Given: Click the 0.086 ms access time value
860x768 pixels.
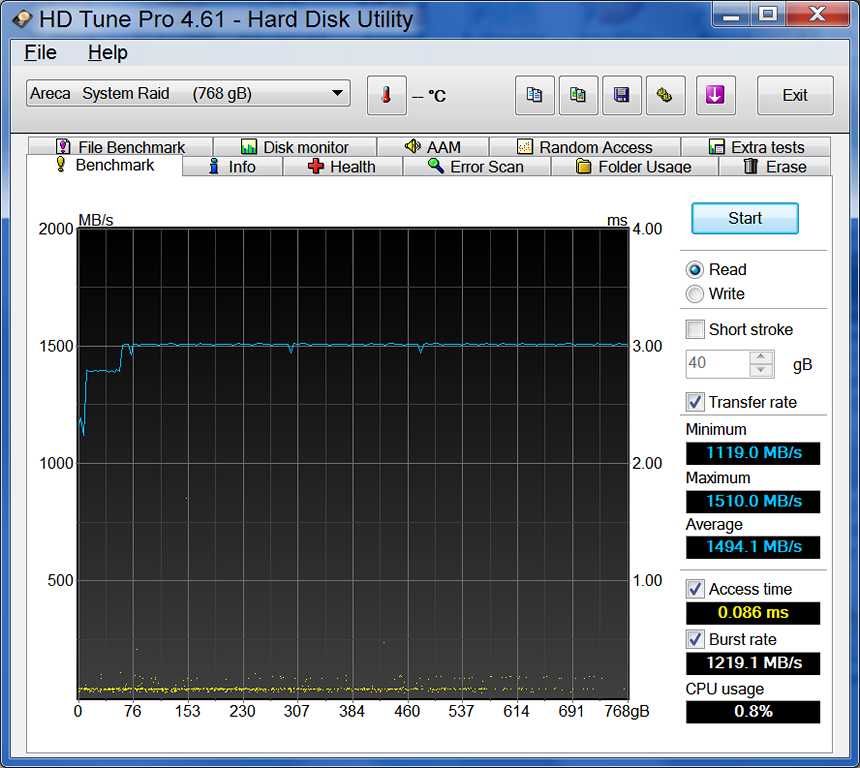Looking at the screenshot, I should pos(753,613).
